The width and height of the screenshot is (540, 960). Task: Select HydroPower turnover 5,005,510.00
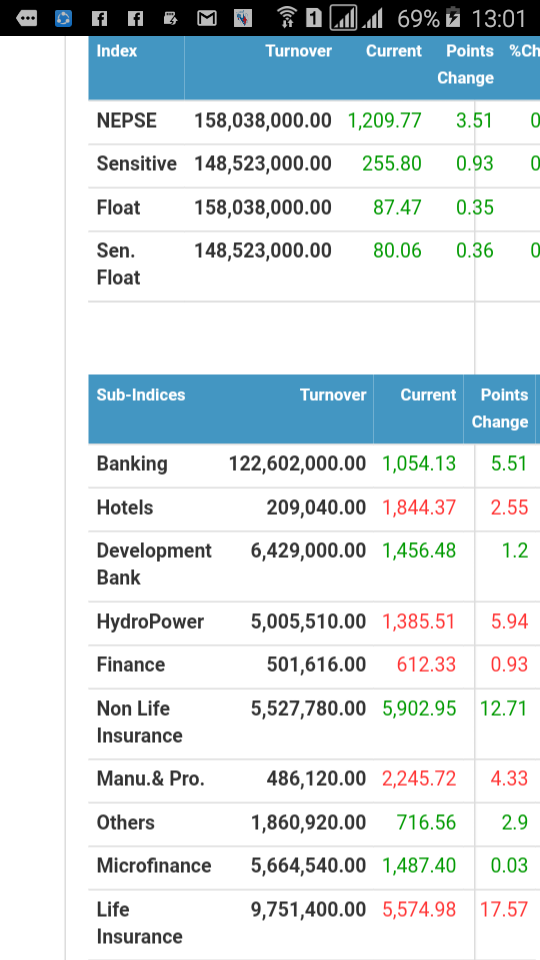tap(309, 622)
